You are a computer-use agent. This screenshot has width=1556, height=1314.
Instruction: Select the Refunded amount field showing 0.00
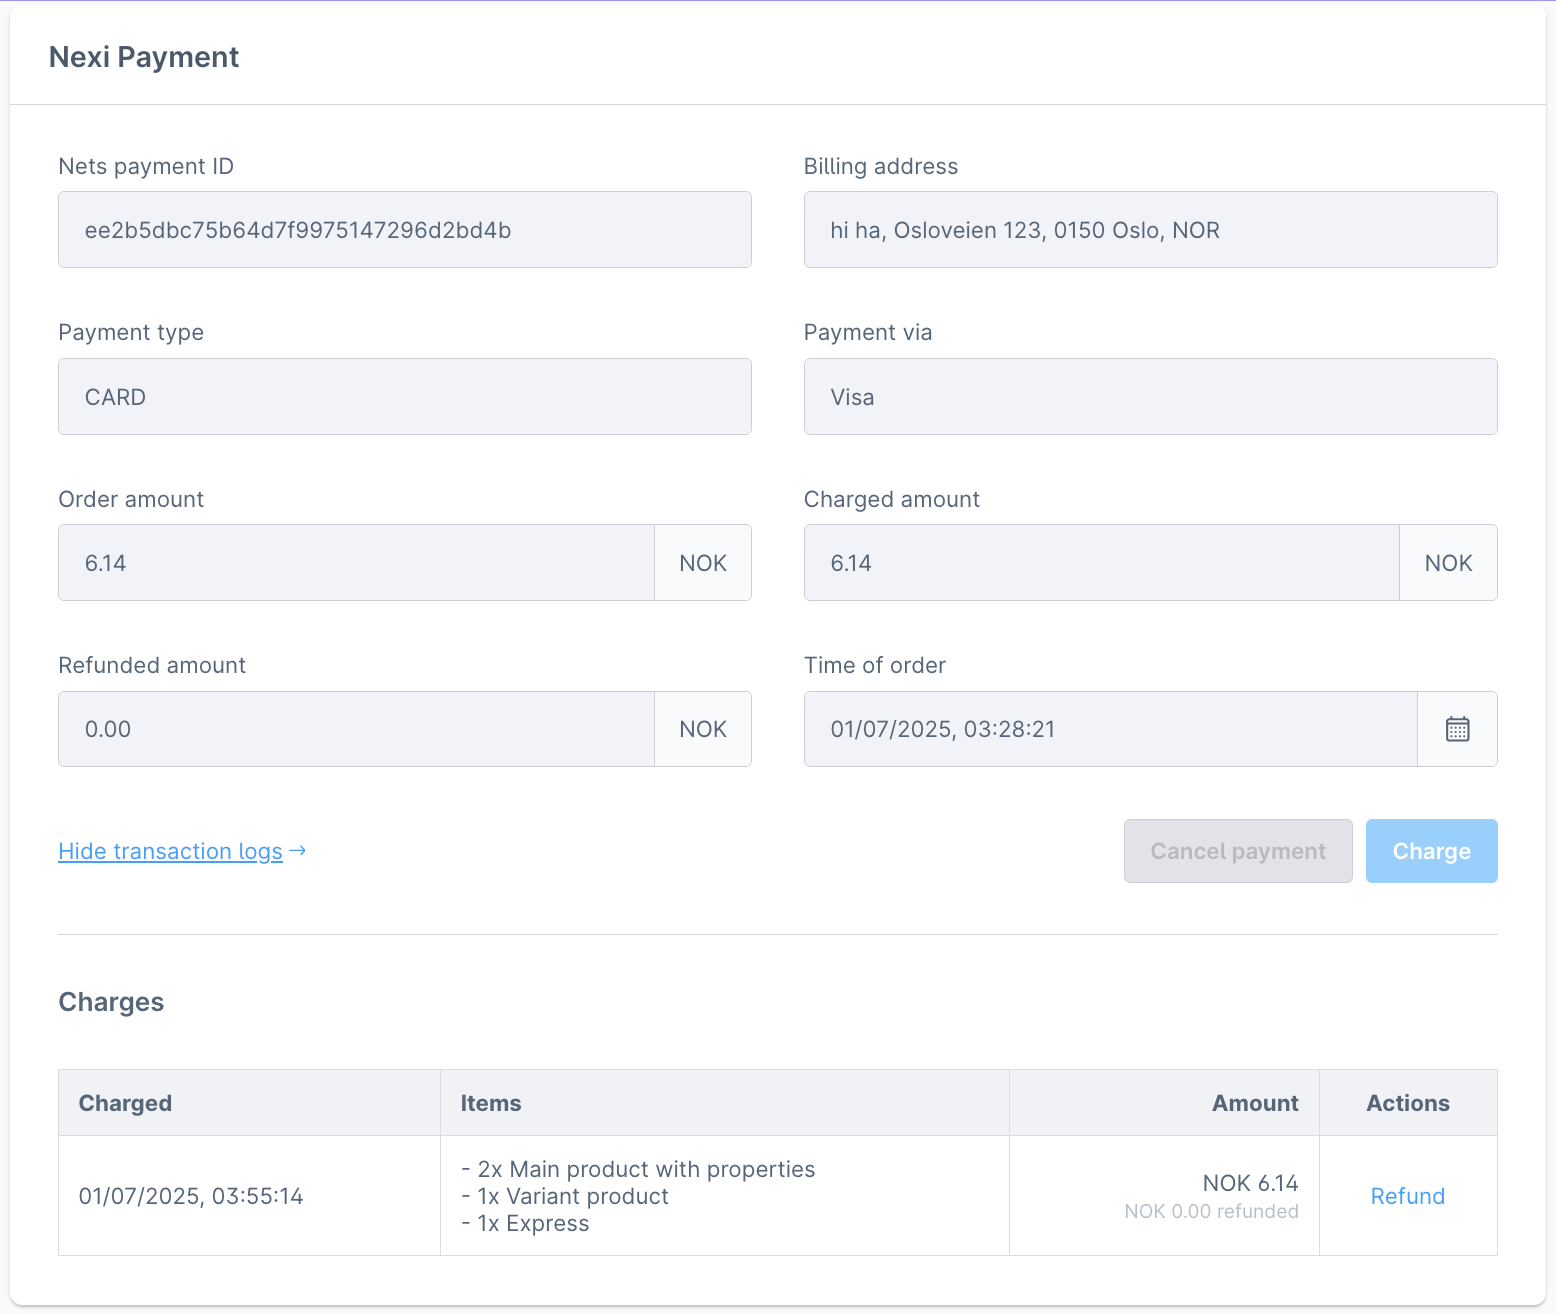click(x=355, y=728)
